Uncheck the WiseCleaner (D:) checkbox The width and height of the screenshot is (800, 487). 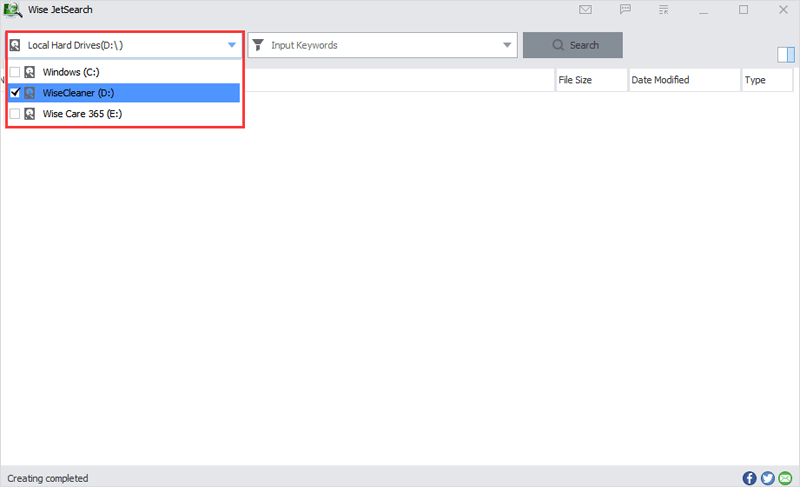(x=15, y=93)
